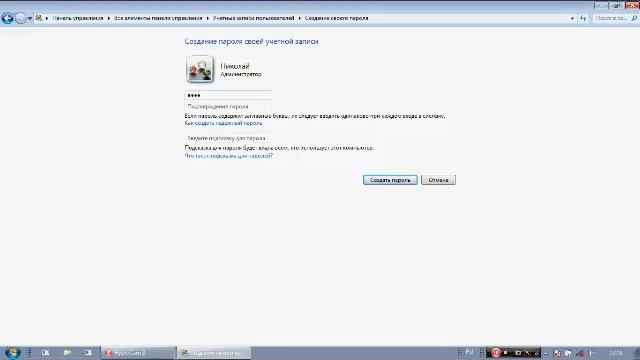Show hidden tray icons arrow
Screen dimensions: 640x360
(x=546, y=353)
